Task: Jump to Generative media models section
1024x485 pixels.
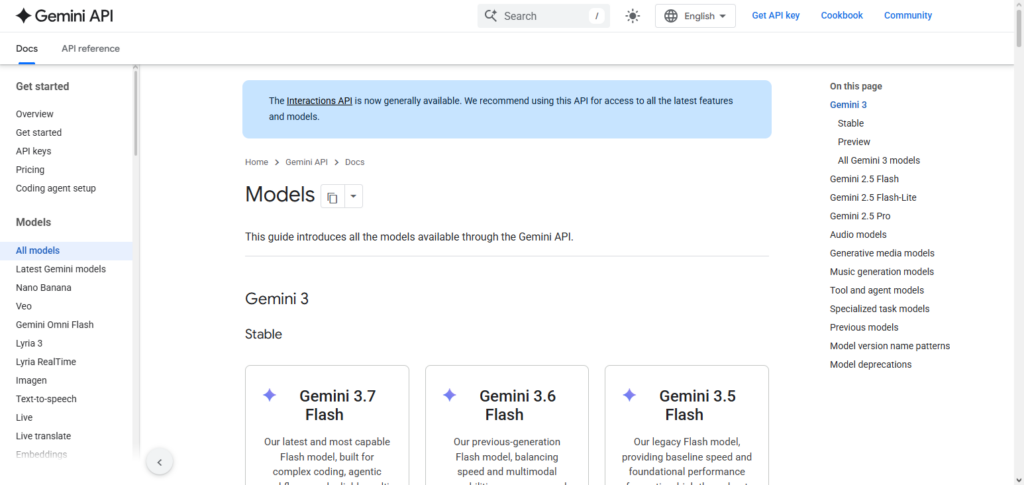Action: 882,253
